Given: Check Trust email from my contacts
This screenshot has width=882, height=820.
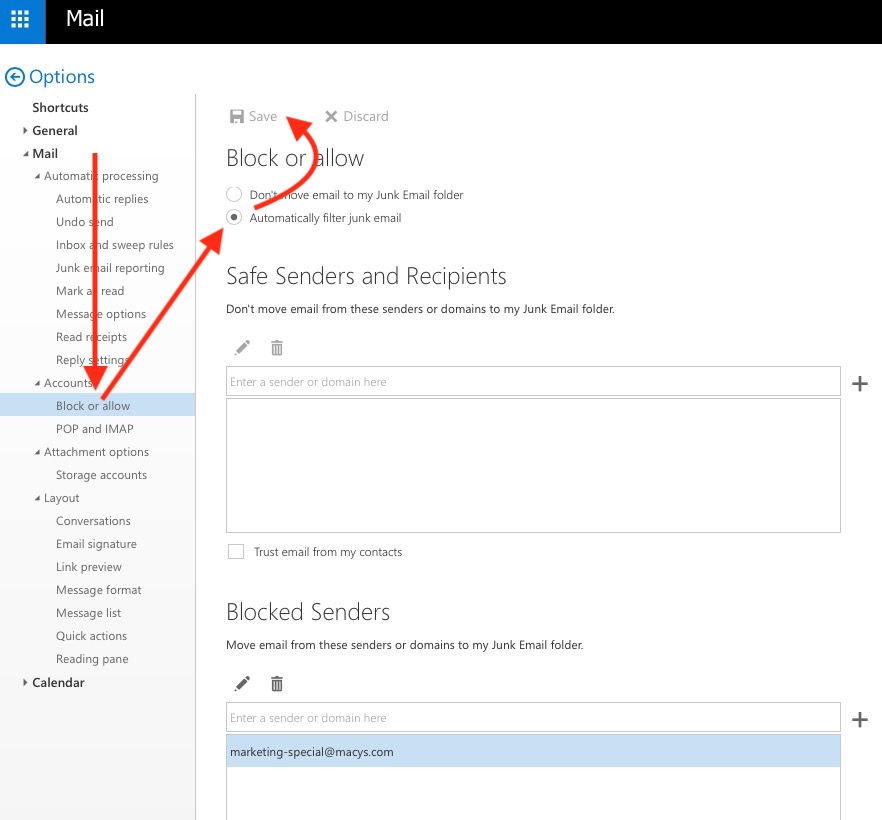Looking at the screenshot, I should [236, 552].
